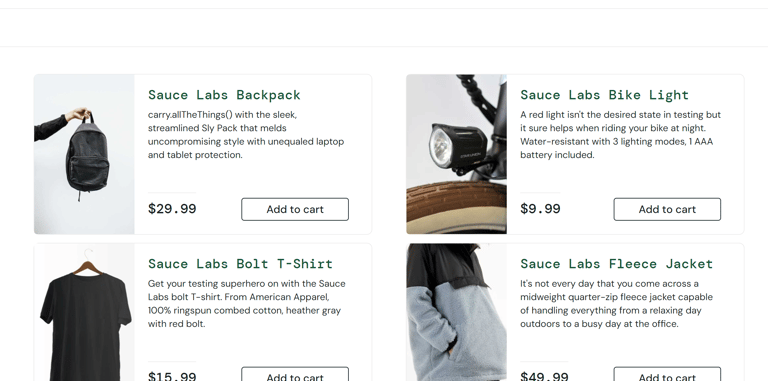Click the backpack description text

pos(246,135)
